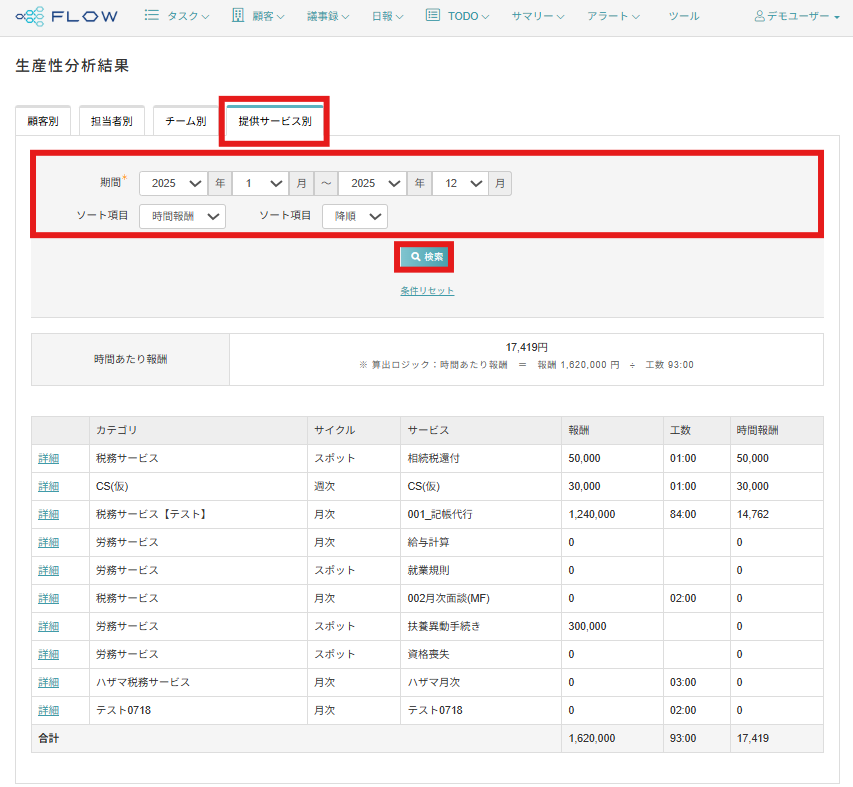Open the 時間報酬 sort item dropdown
853x787 pixels.
pos(182,216)
